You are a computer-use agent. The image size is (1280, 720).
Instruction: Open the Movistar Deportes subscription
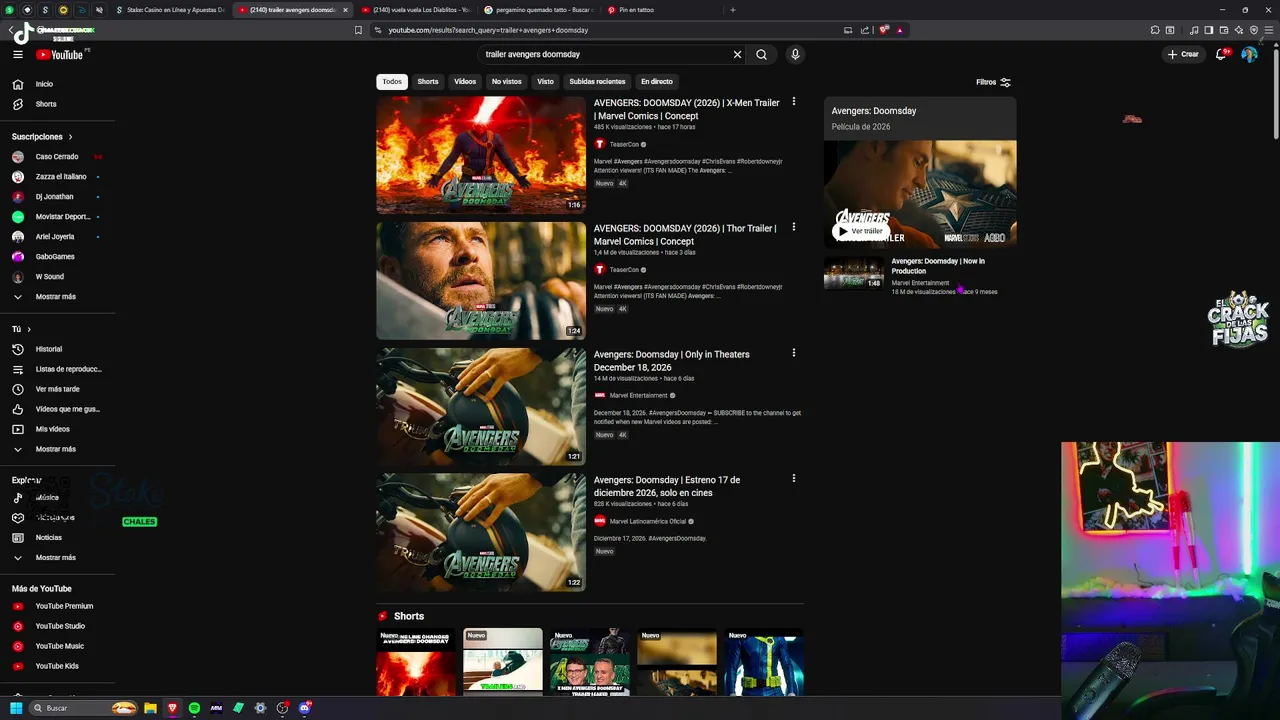[x=63, y=216]
